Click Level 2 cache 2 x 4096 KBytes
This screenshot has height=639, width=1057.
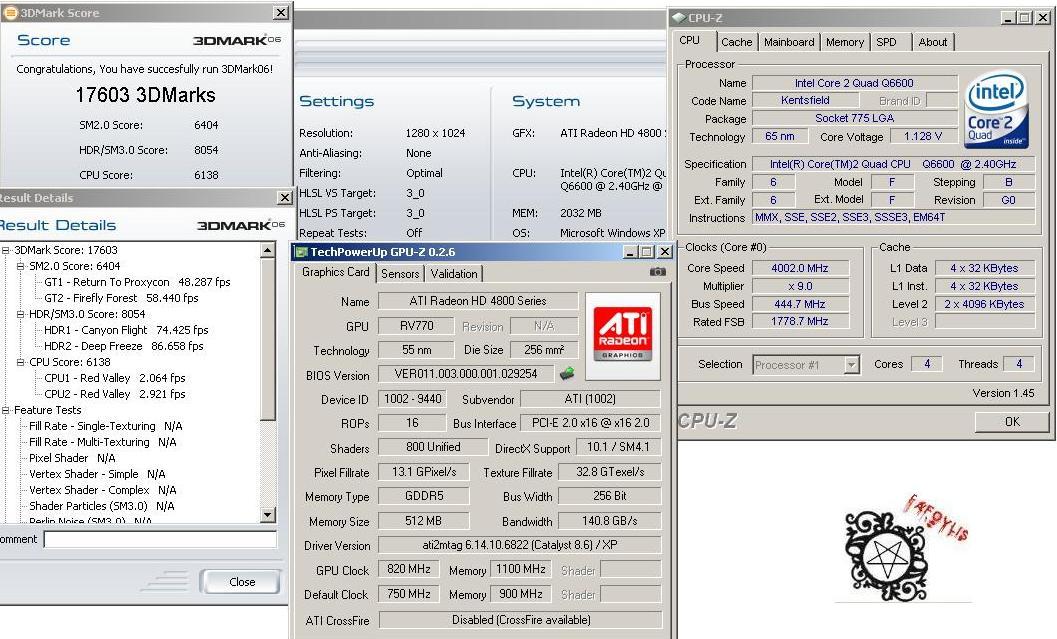coord(984,304)
